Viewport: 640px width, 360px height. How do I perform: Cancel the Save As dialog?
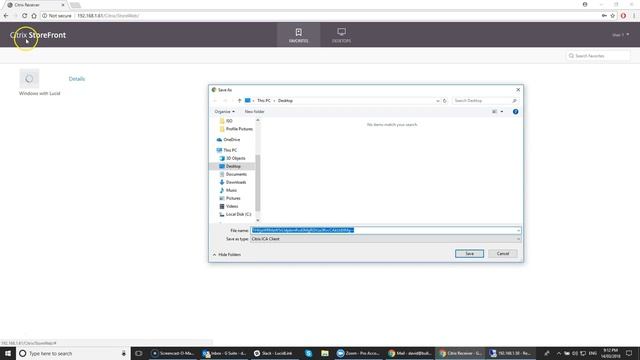(503, 253)
